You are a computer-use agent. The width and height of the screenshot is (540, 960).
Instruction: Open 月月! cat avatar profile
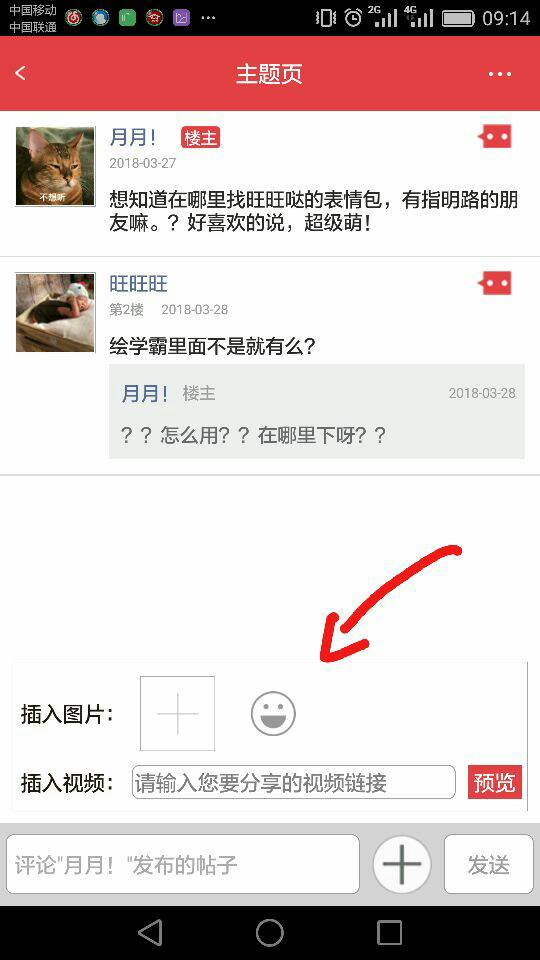(x=55, y=167)
